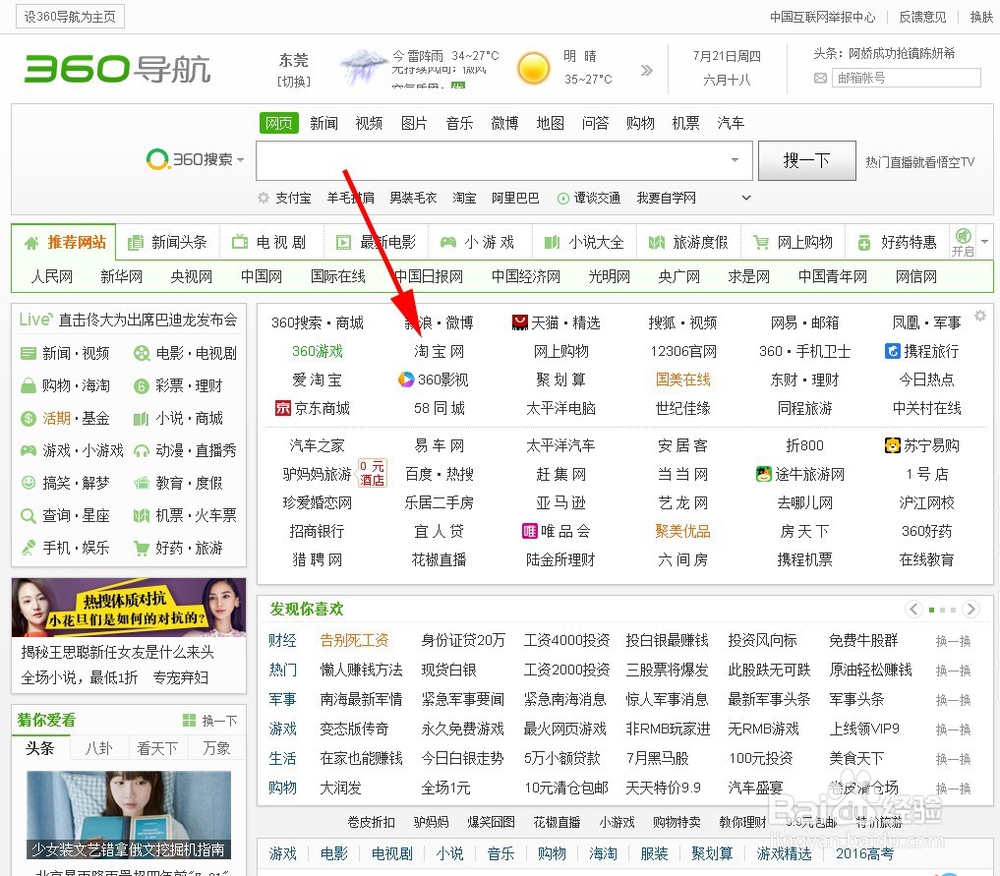The image size is (1000, 876).
Task: Click the 好药特惠 medicine icon
Action: [864, 243]
